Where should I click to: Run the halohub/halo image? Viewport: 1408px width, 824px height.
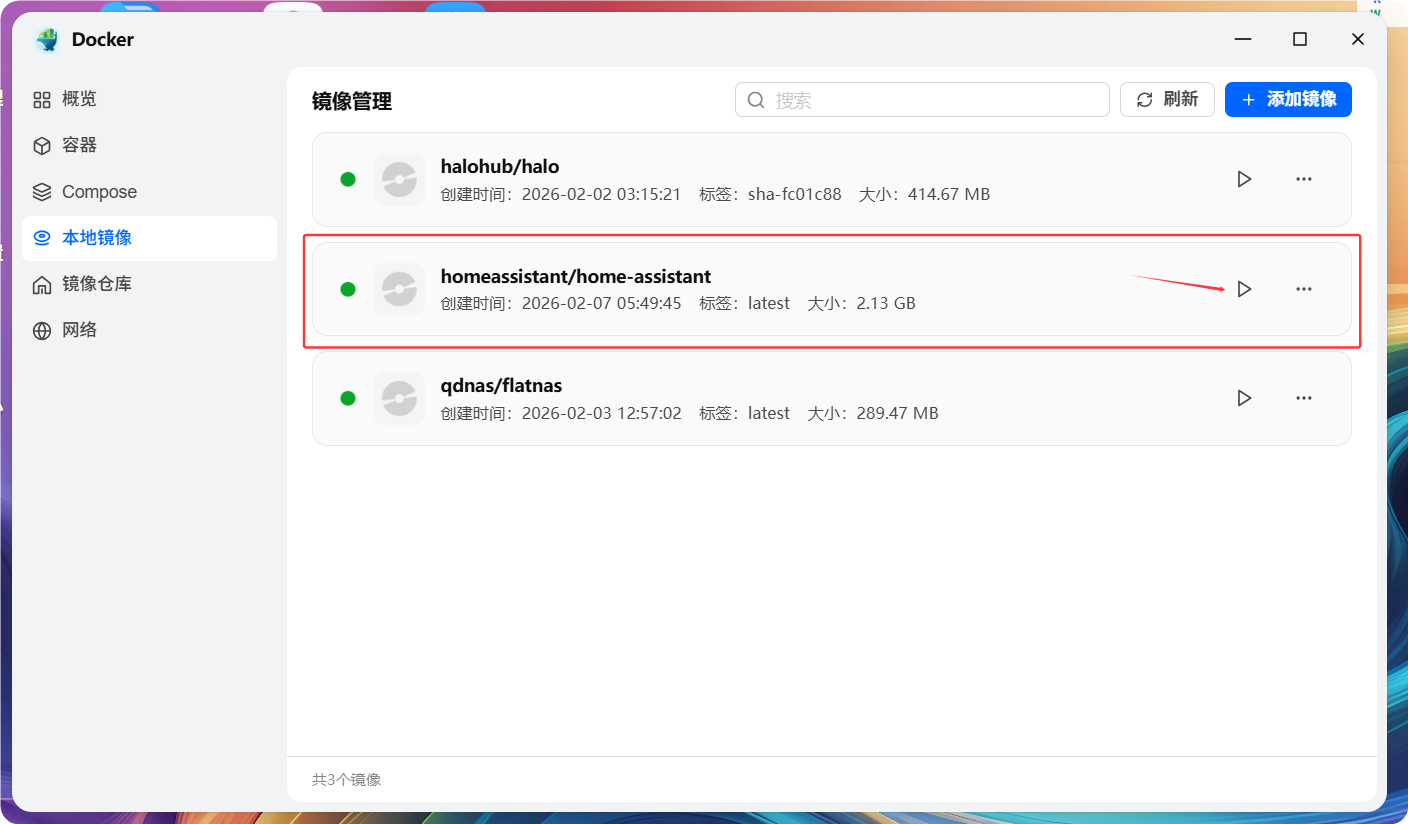(x=1243, y=179)
